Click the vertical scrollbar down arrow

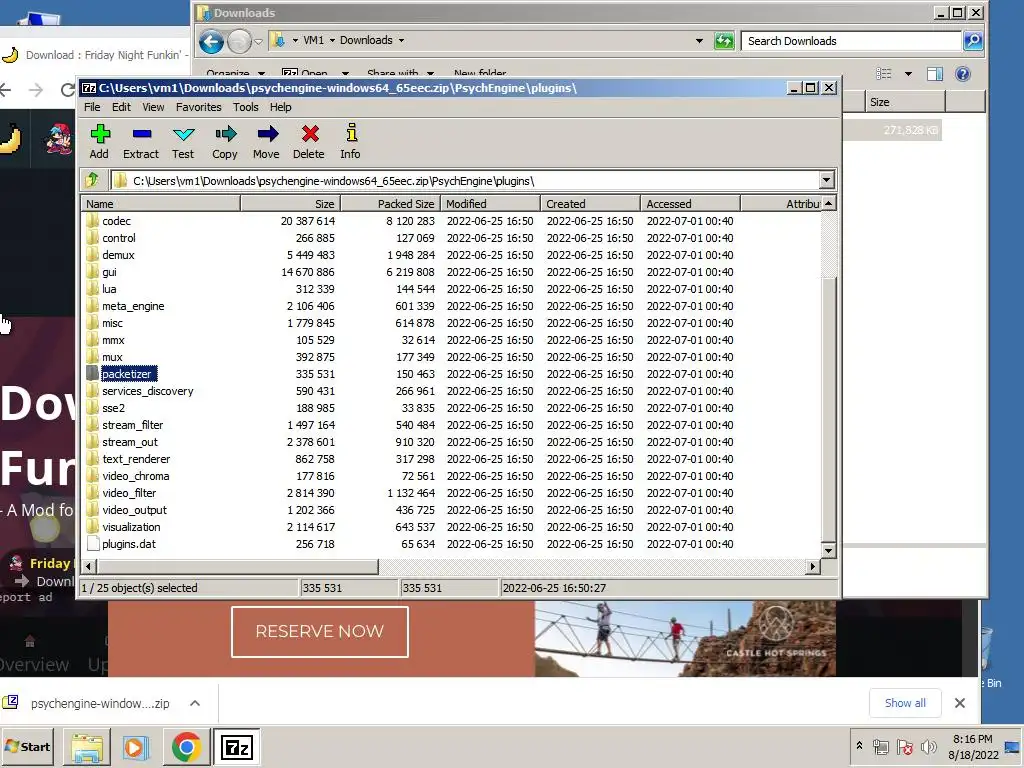tap(828, 551)
